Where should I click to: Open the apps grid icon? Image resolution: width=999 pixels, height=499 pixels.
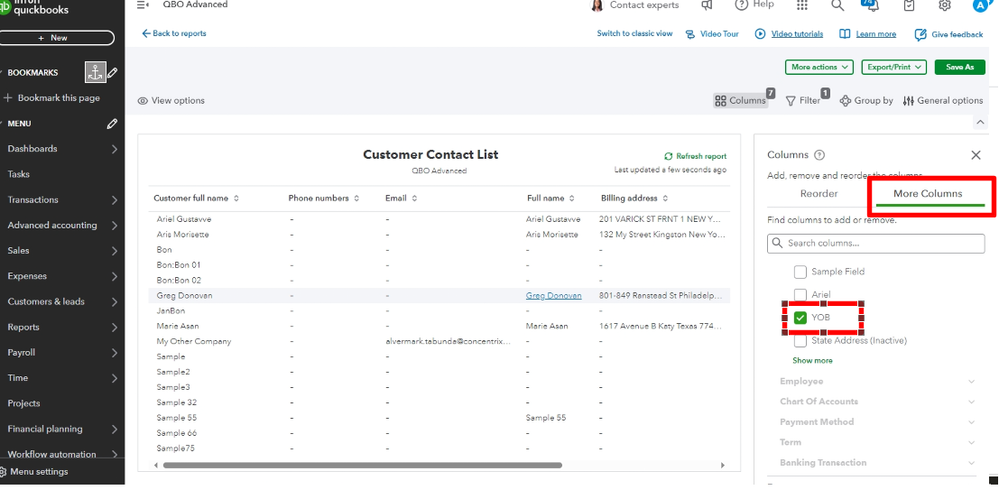(x=802, y=5)
